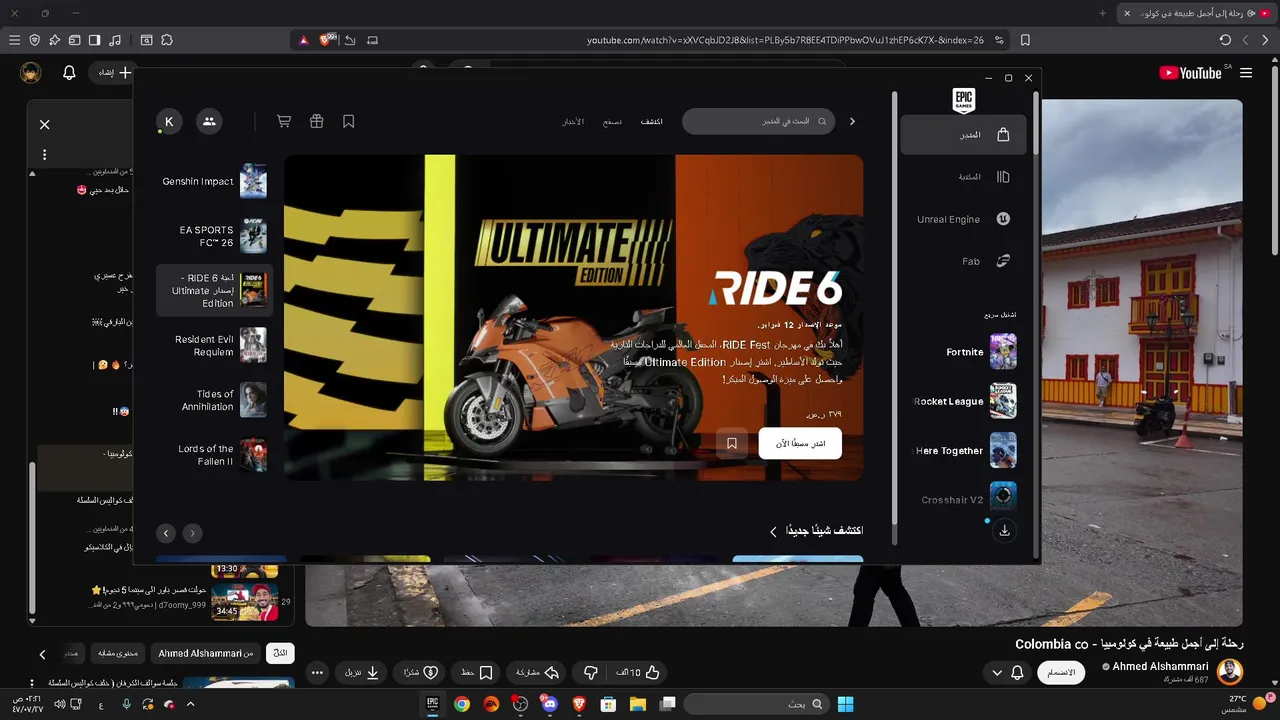
Task: Like the video with thumbs-up button
Action: point(639,673)
